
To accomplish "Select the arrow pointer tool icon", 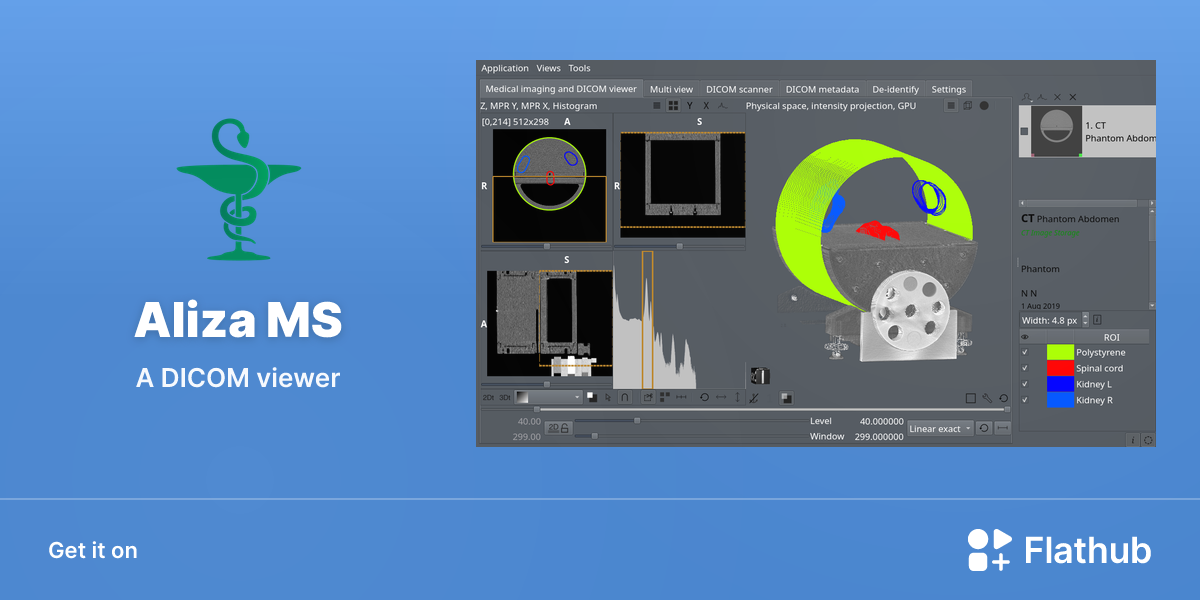I will [607, 397].
